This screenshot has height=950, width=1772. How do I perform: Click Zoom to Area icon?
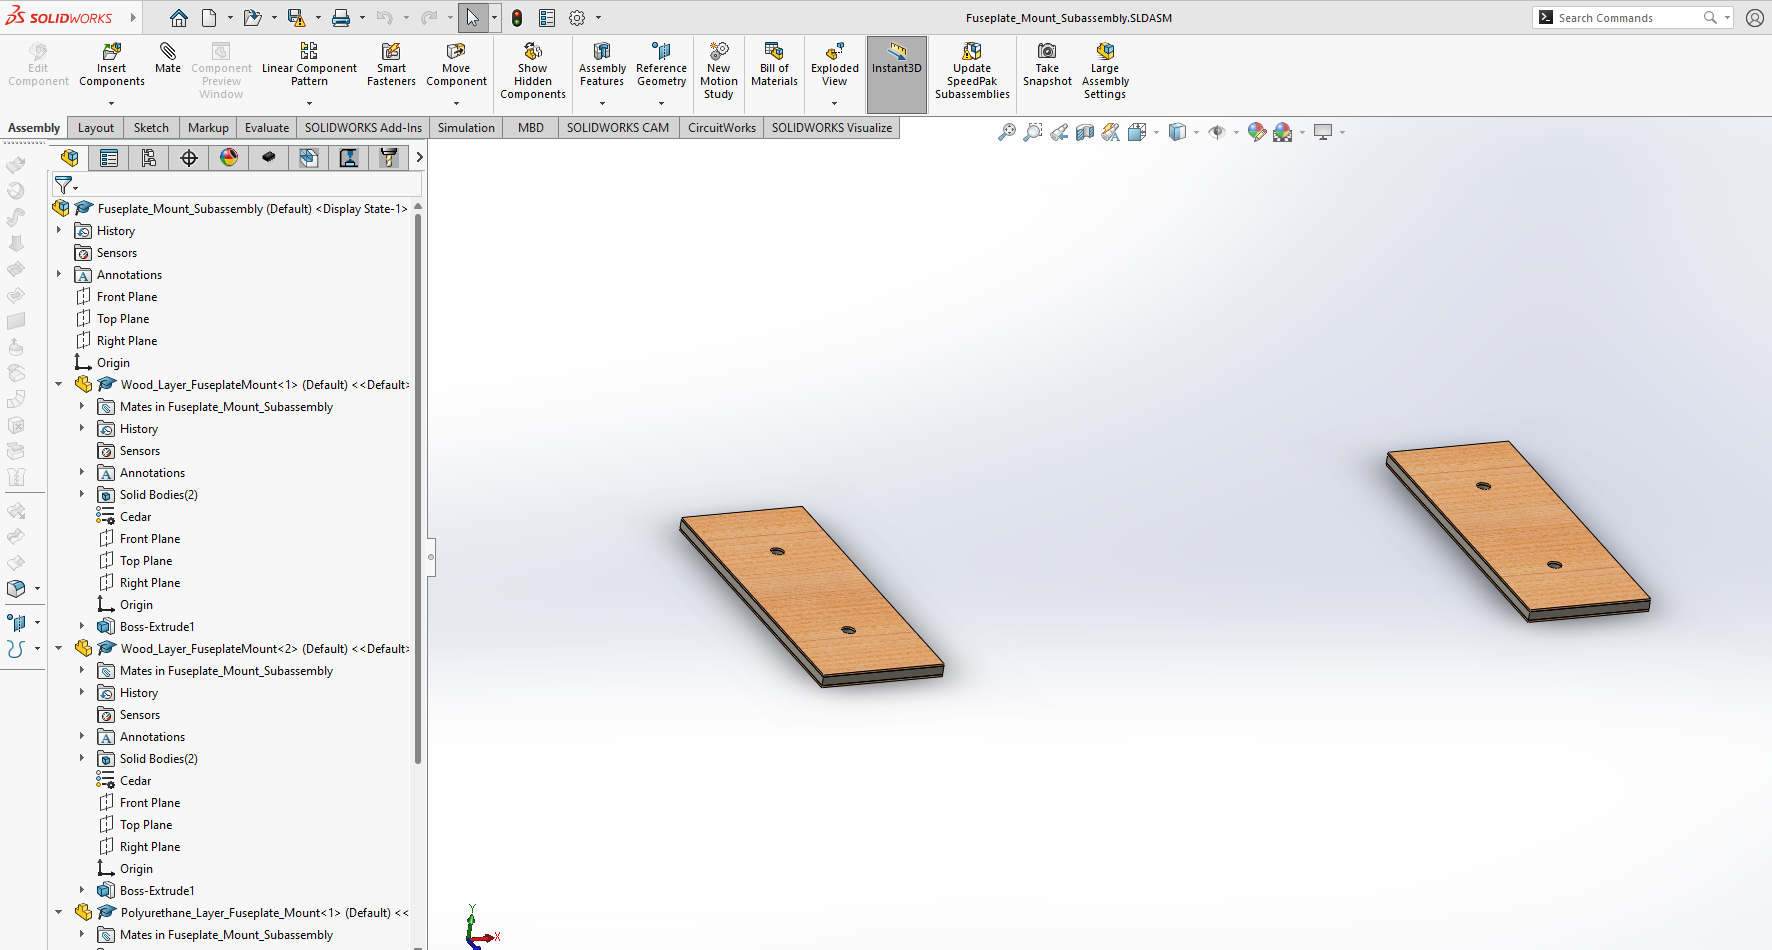coord(1033,132)
